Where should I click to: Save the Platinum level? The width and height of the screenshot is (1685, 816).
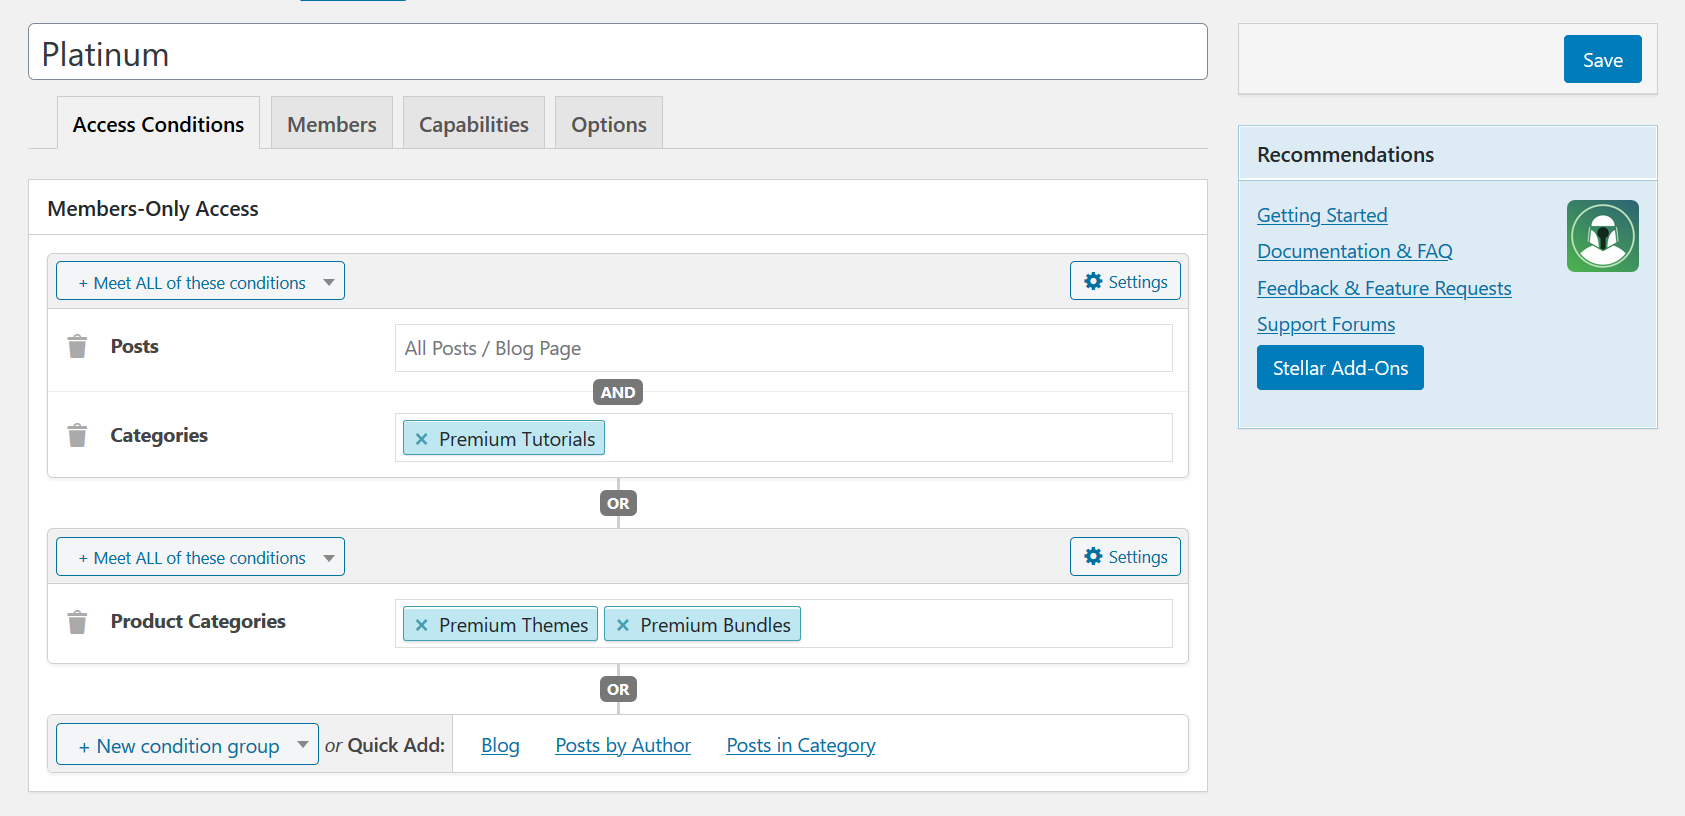(x=1602, y=59)
